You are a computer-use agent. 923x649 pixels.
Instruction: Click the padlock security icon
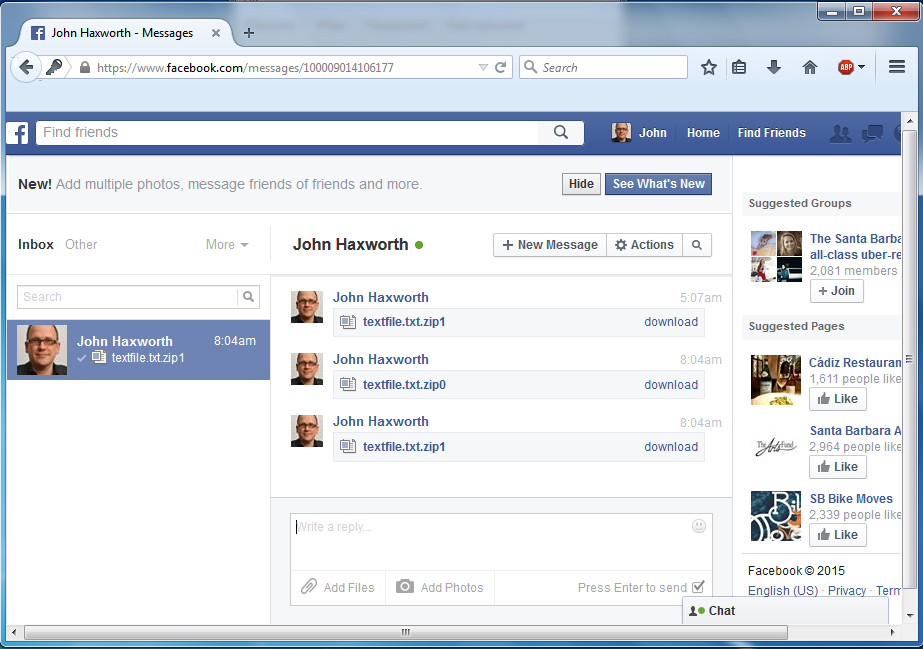point(85,68)
